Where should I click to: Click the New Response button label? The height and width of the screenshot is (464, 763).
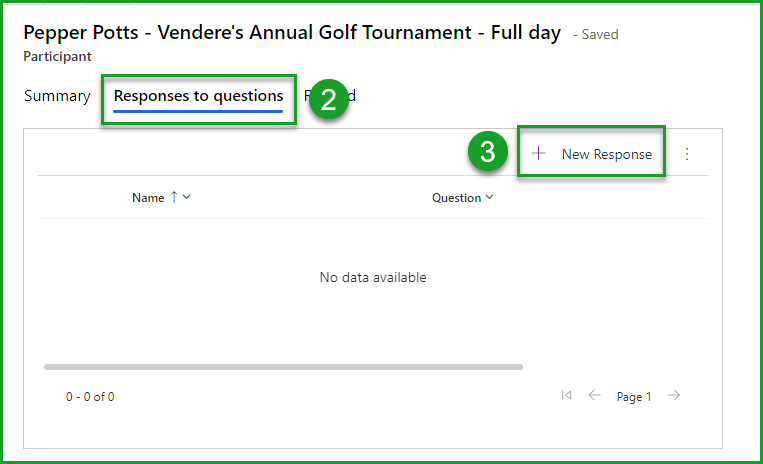coord(606,154)
